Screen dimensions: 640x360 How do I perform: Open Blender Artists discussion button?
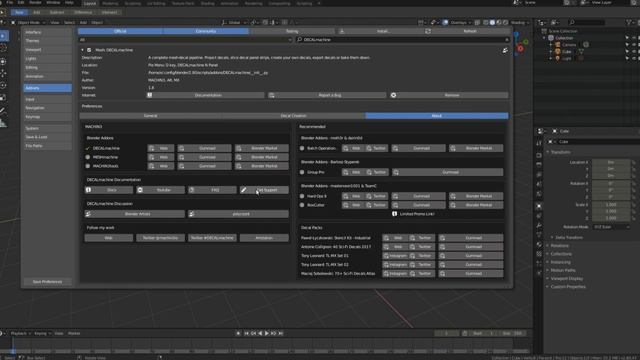[135, 214]
